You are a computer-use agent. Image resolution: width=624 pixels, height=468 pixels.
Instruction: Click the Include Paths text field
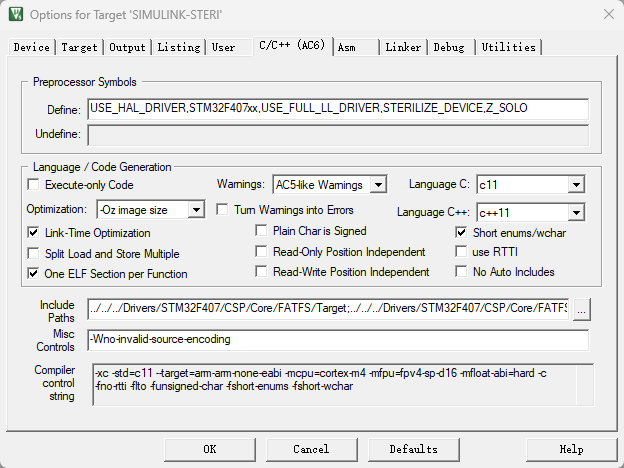328,309
